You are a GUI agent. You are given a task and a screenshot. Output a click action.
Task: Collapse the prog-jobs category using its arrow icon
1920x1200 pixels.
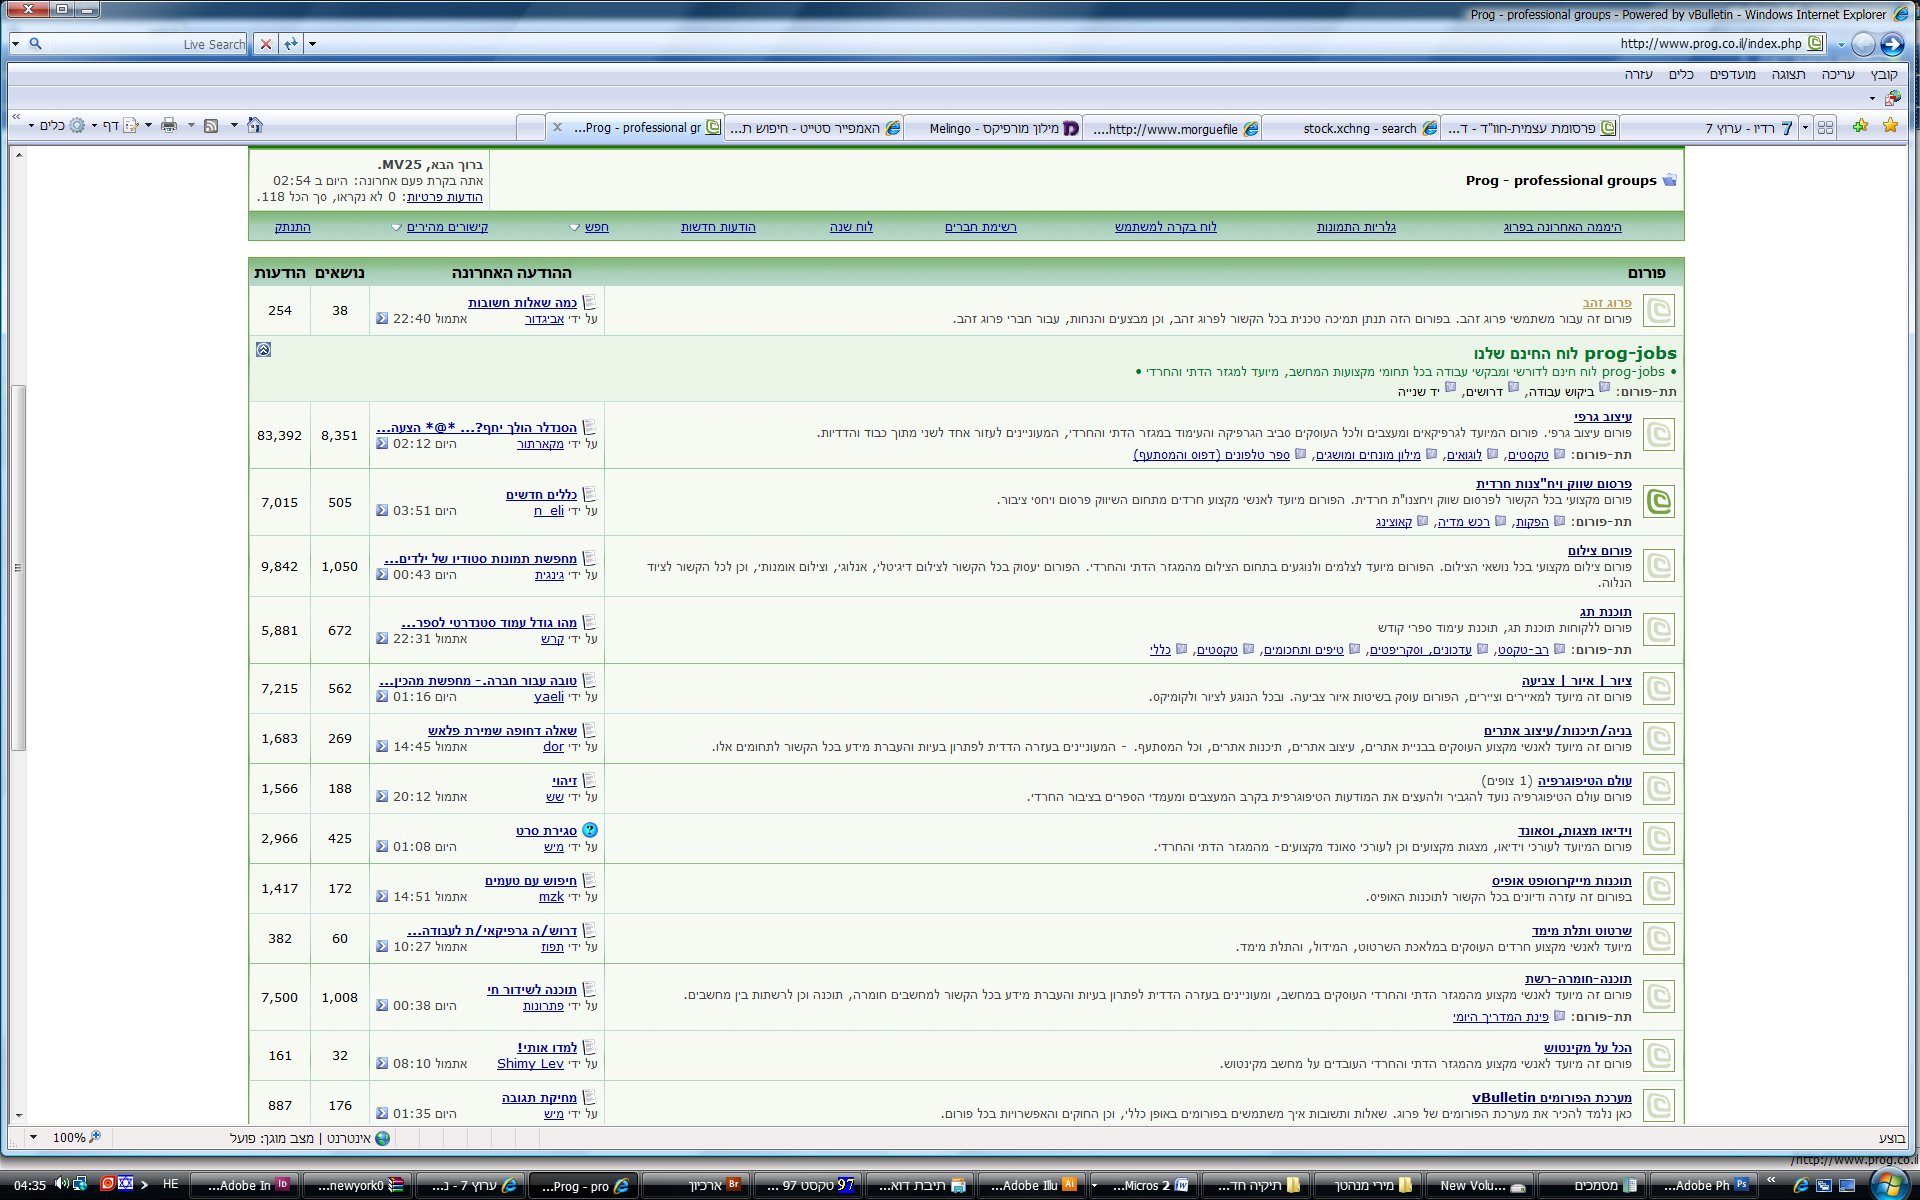263,350
